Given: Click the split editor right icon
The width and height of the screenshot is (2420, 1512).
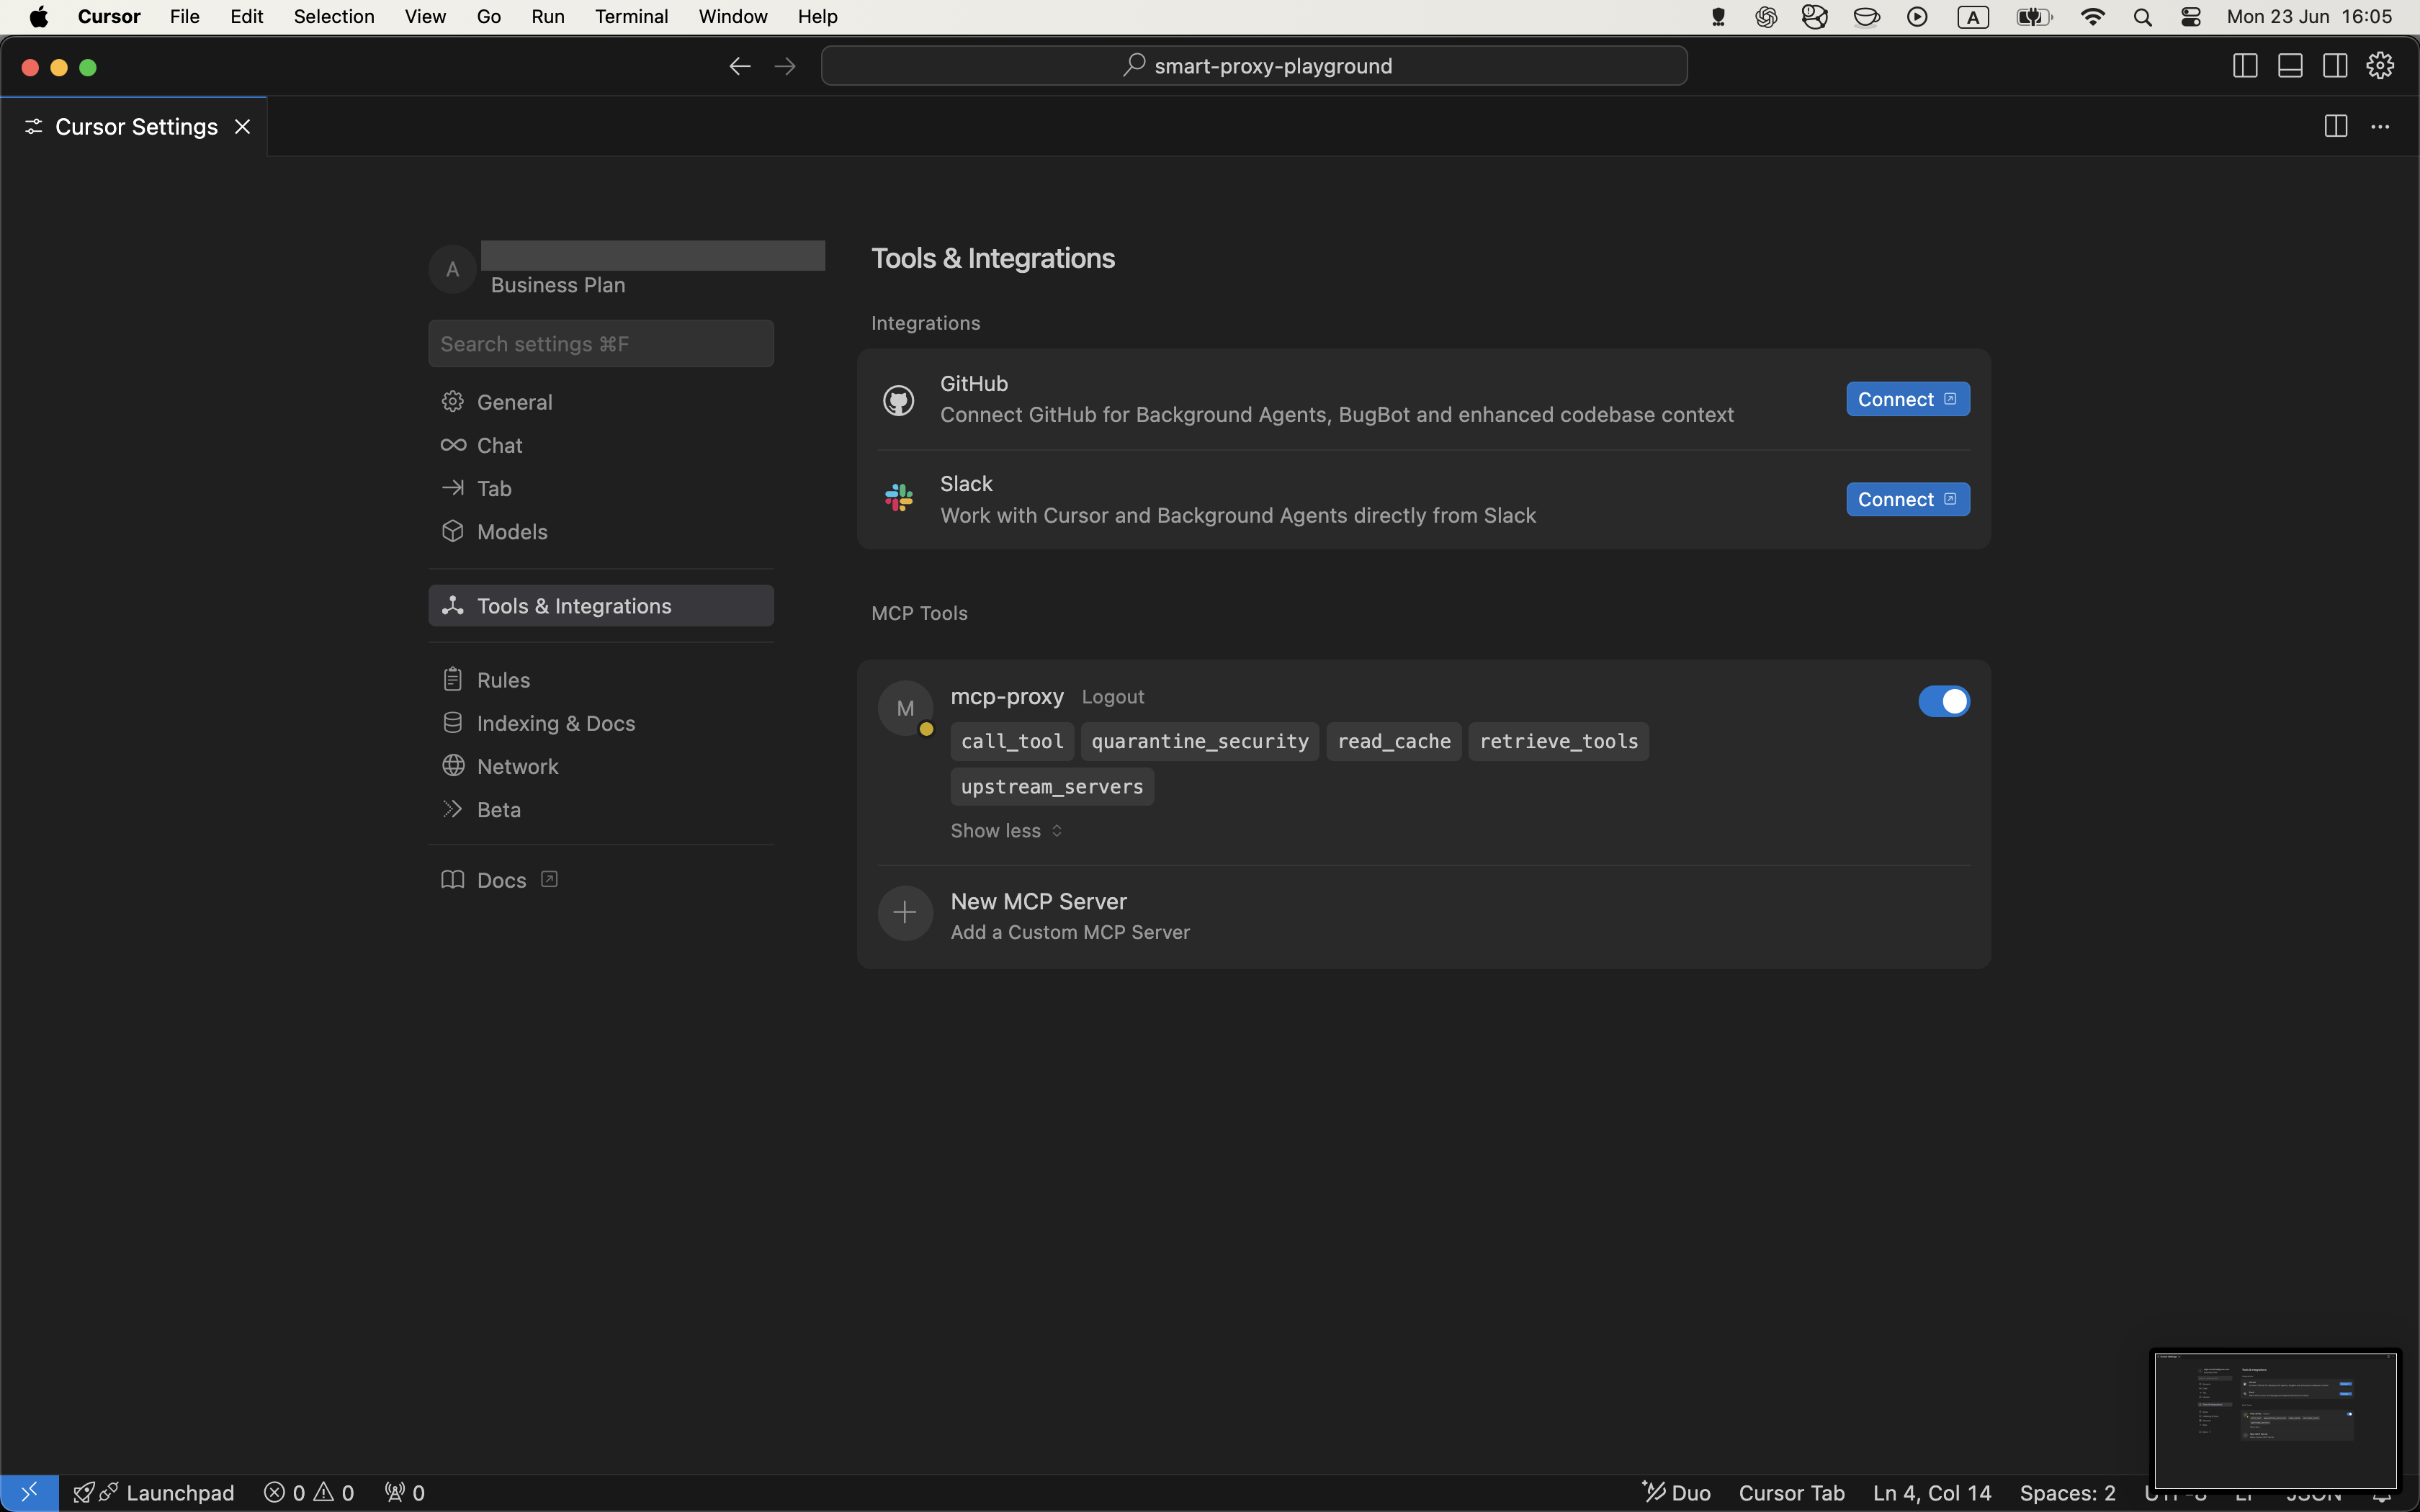Looking at the screenshot, I should click(2335, 127).
